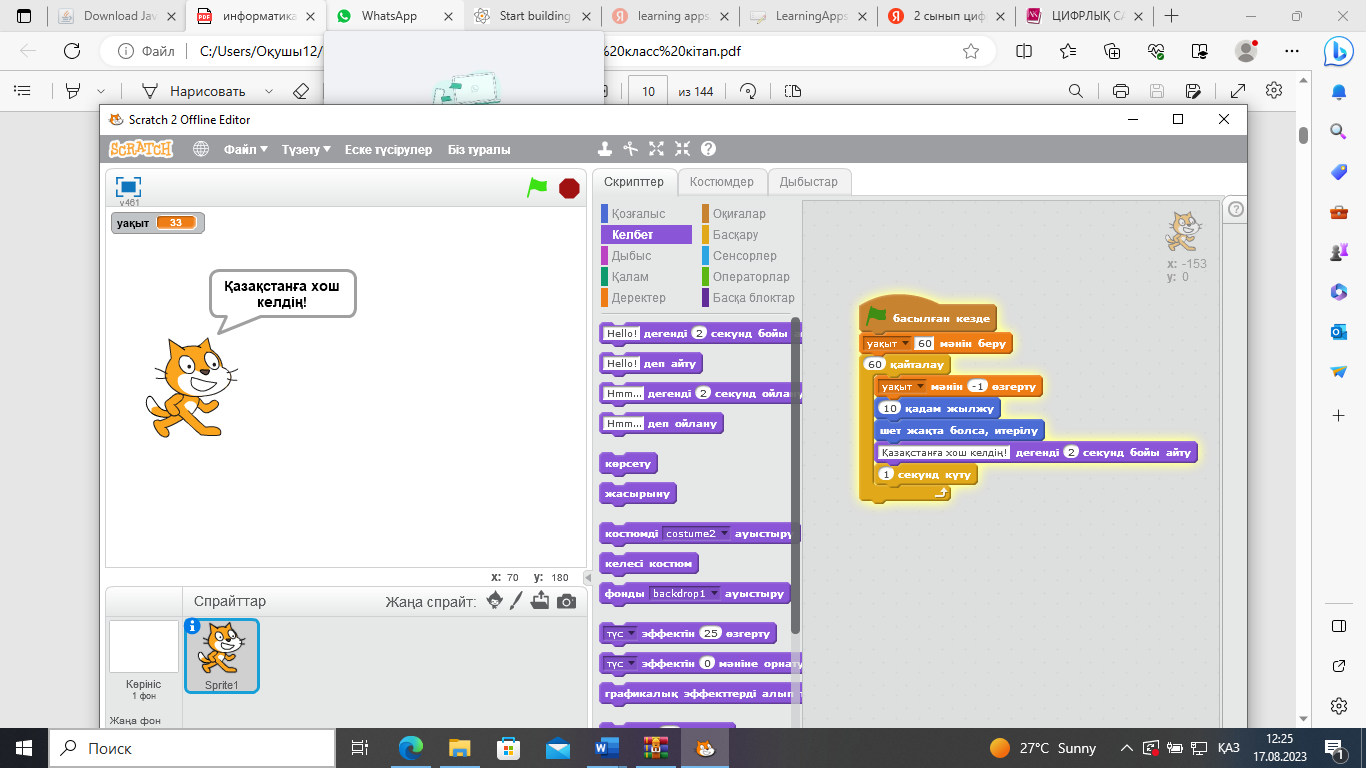Open PDF settings gear icon
Image resolution: width=1366 pixels, height=768 pixels.
(x=1274, y=91)
